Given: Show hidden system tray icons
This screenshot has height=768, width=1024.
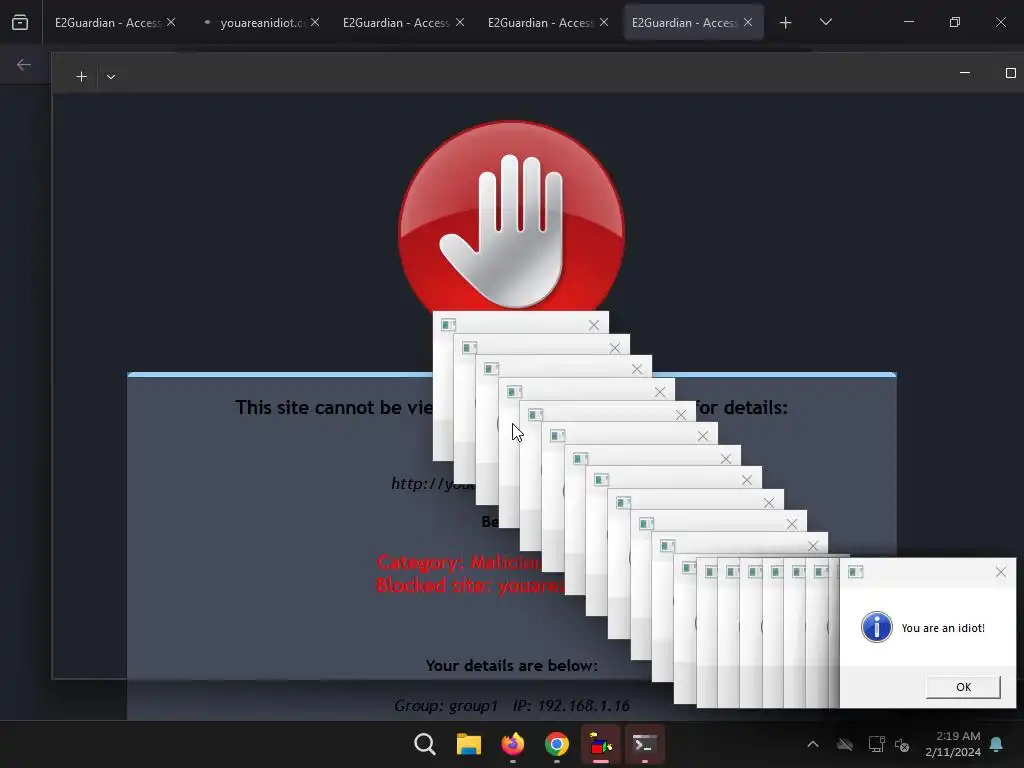Looking at the screenshot, I should point(813,744).
